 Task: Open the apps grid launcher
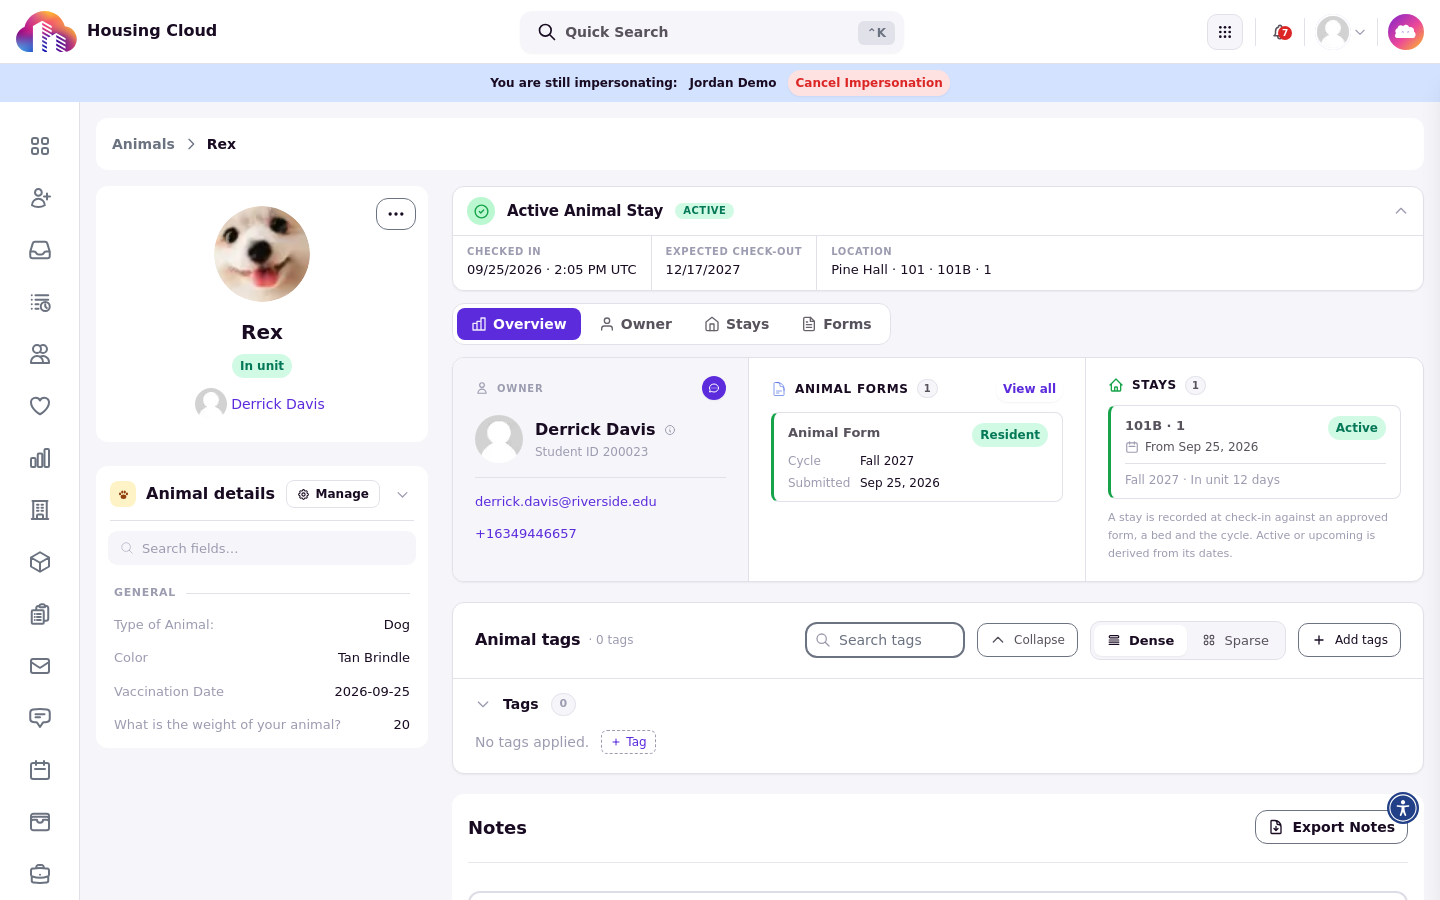click(x=1225, y=32)
